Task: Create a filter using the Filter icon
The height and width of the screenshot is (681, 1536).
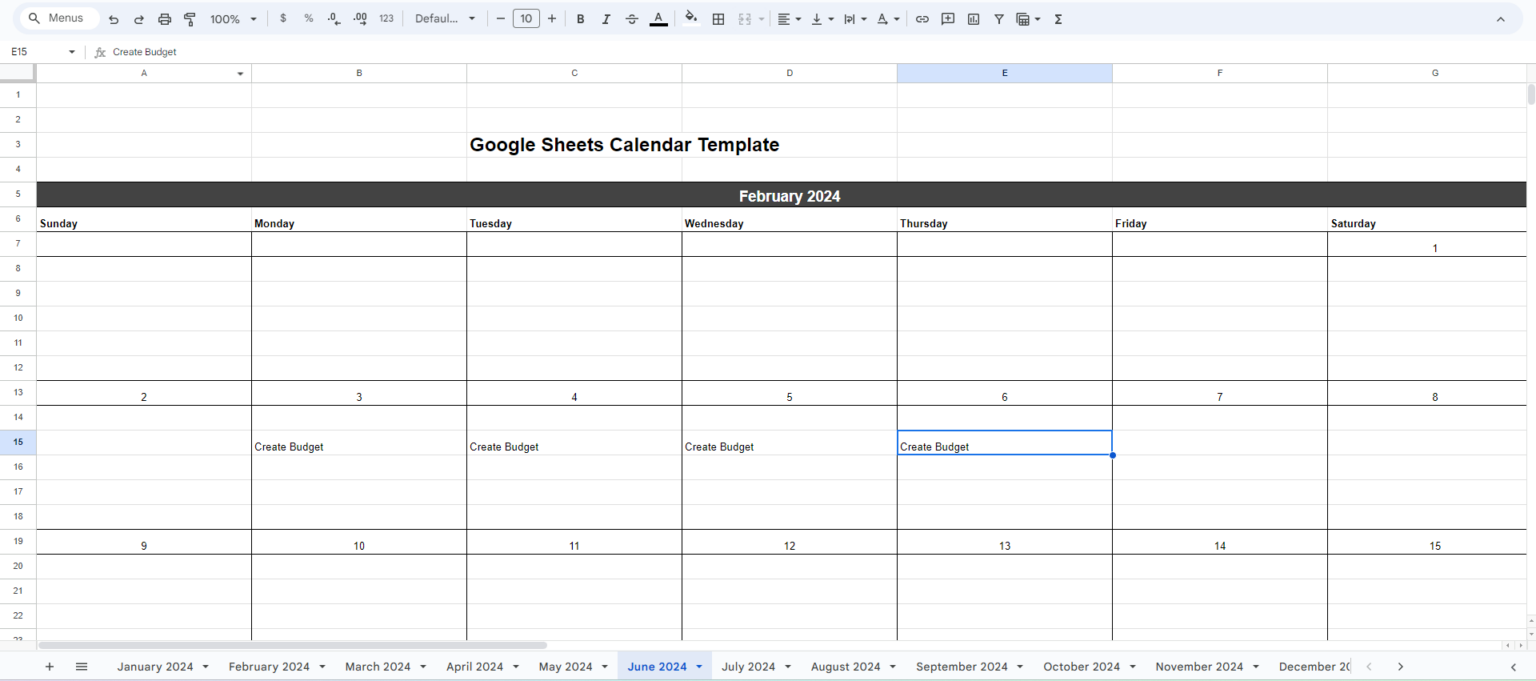Action: [998, 18]
